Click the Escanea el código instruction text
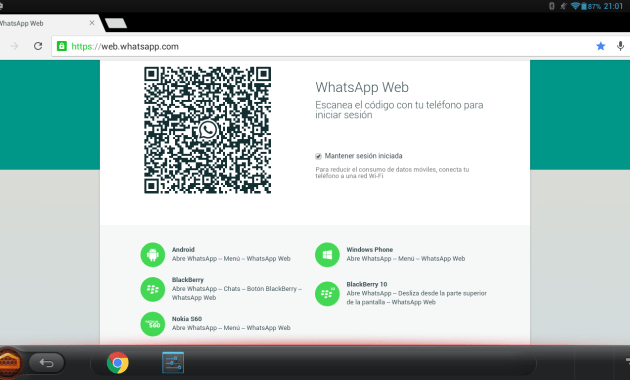630x380 pixels. [x=399, y=110]
